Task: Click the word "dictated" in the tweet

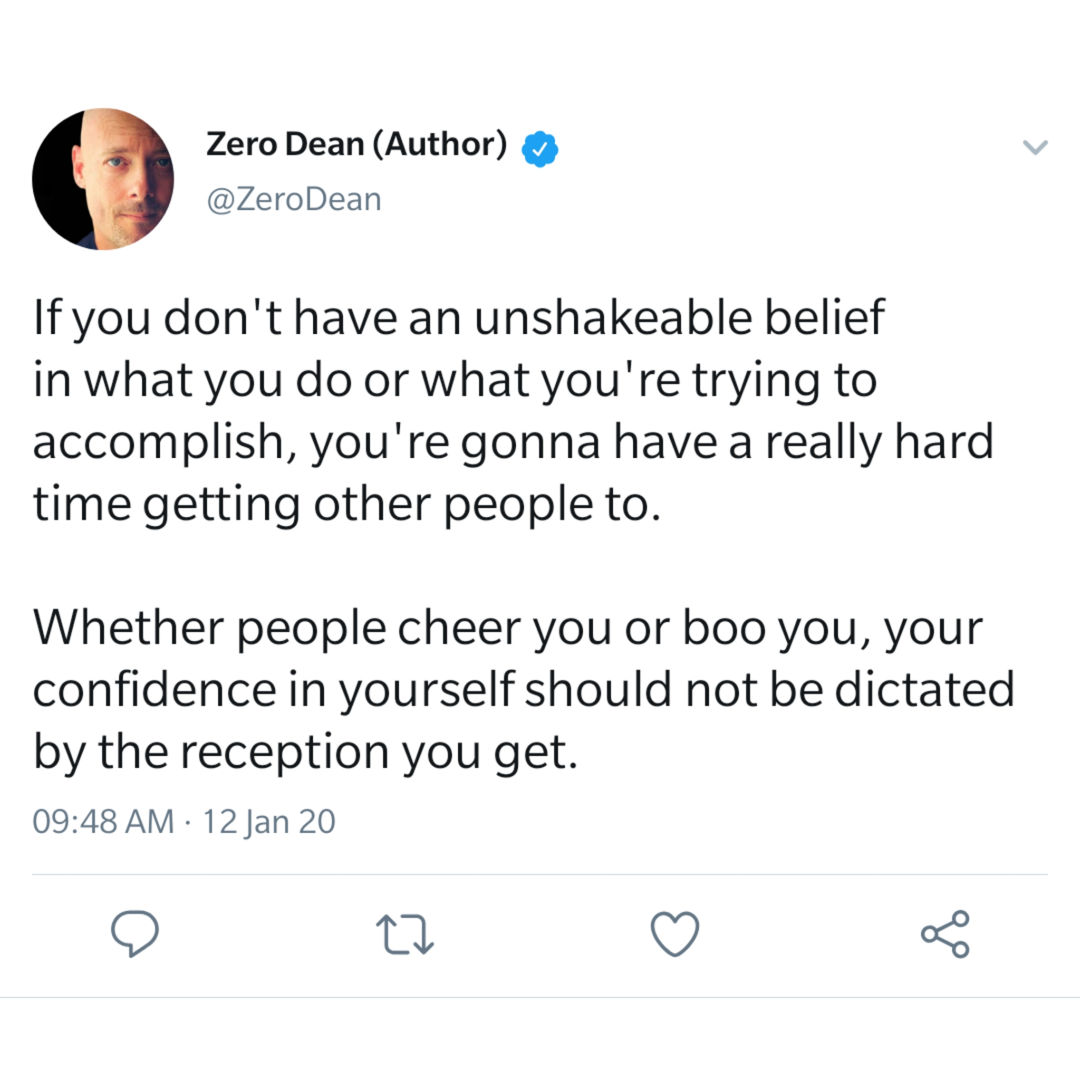Action: click(924, 689)
